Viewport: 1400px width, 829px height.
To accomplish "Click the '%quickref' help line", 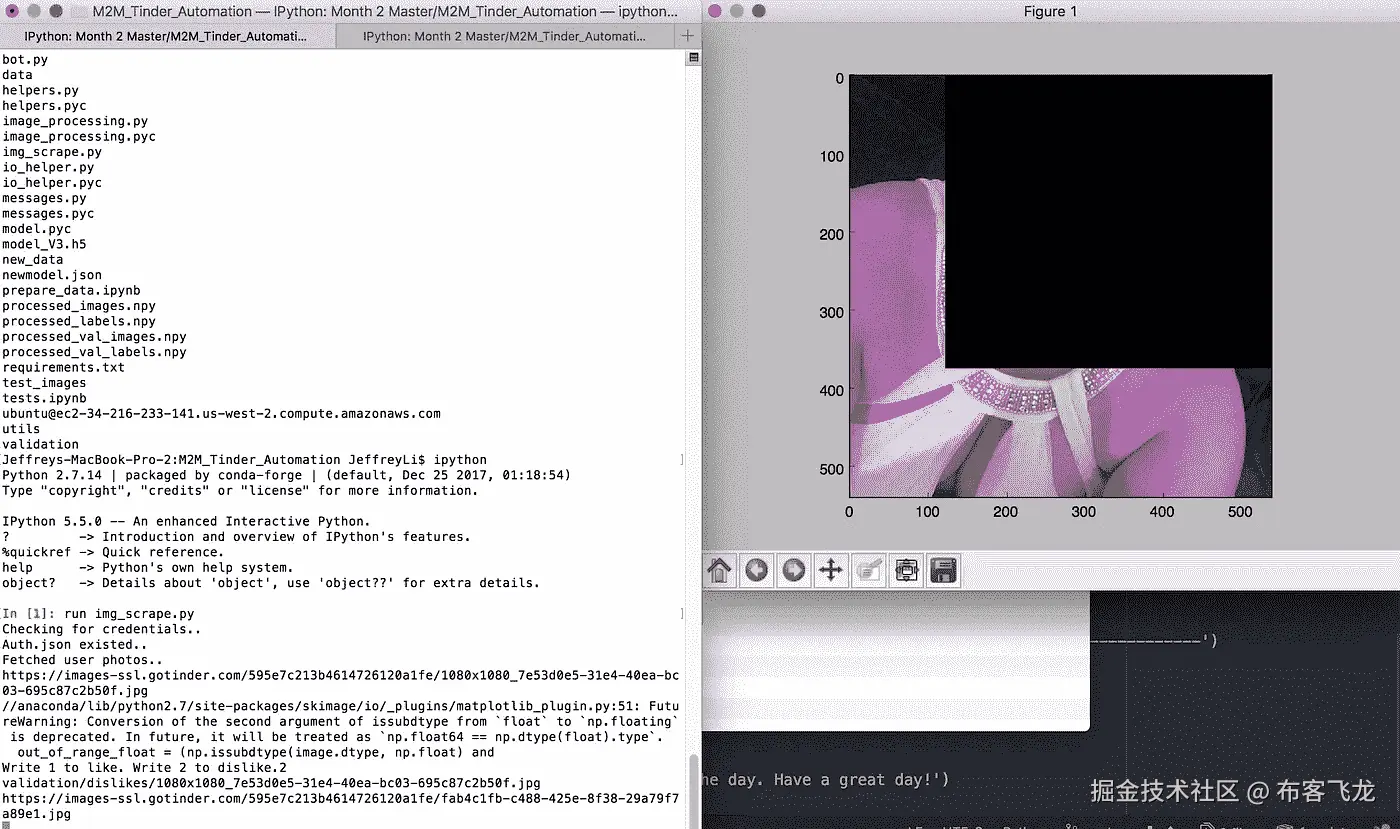I will (x=113, y=552).
